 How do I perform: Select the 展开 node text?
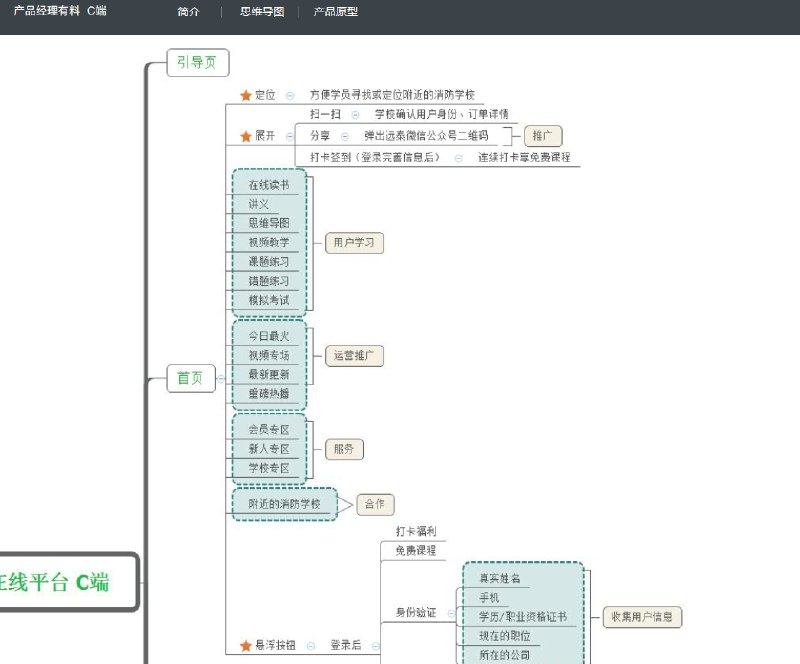265,136
